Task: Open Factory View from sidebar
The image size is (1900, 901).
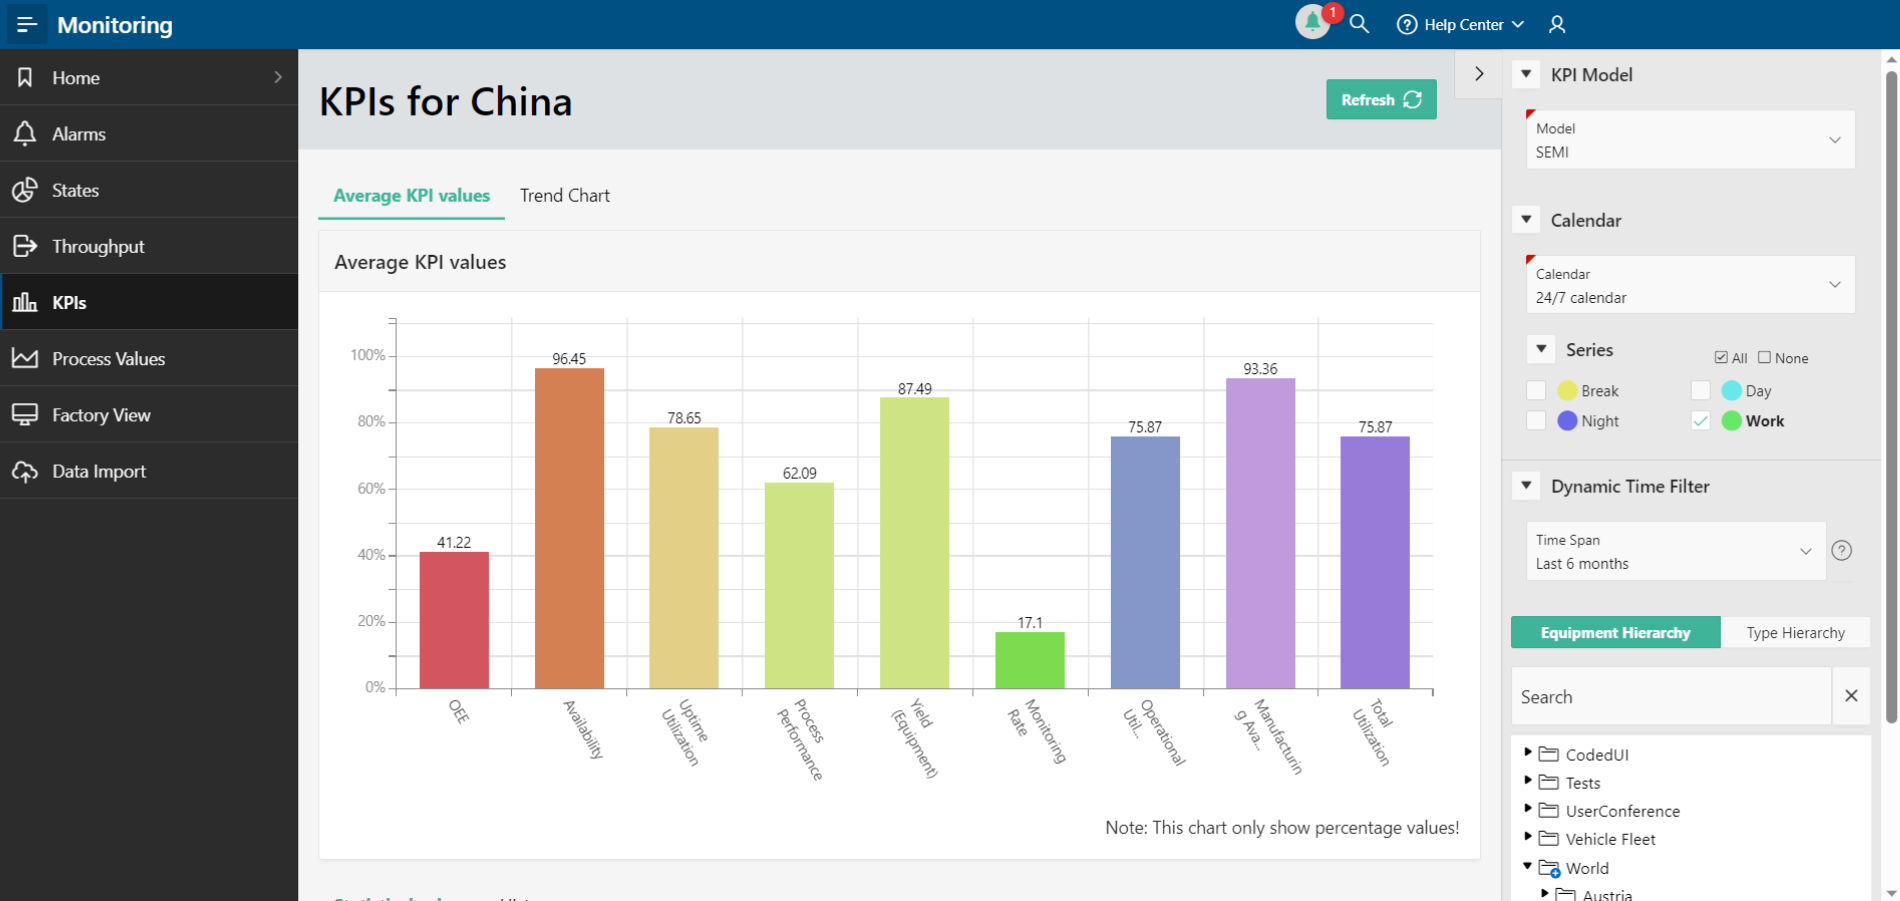Action: tap(101, 414)
